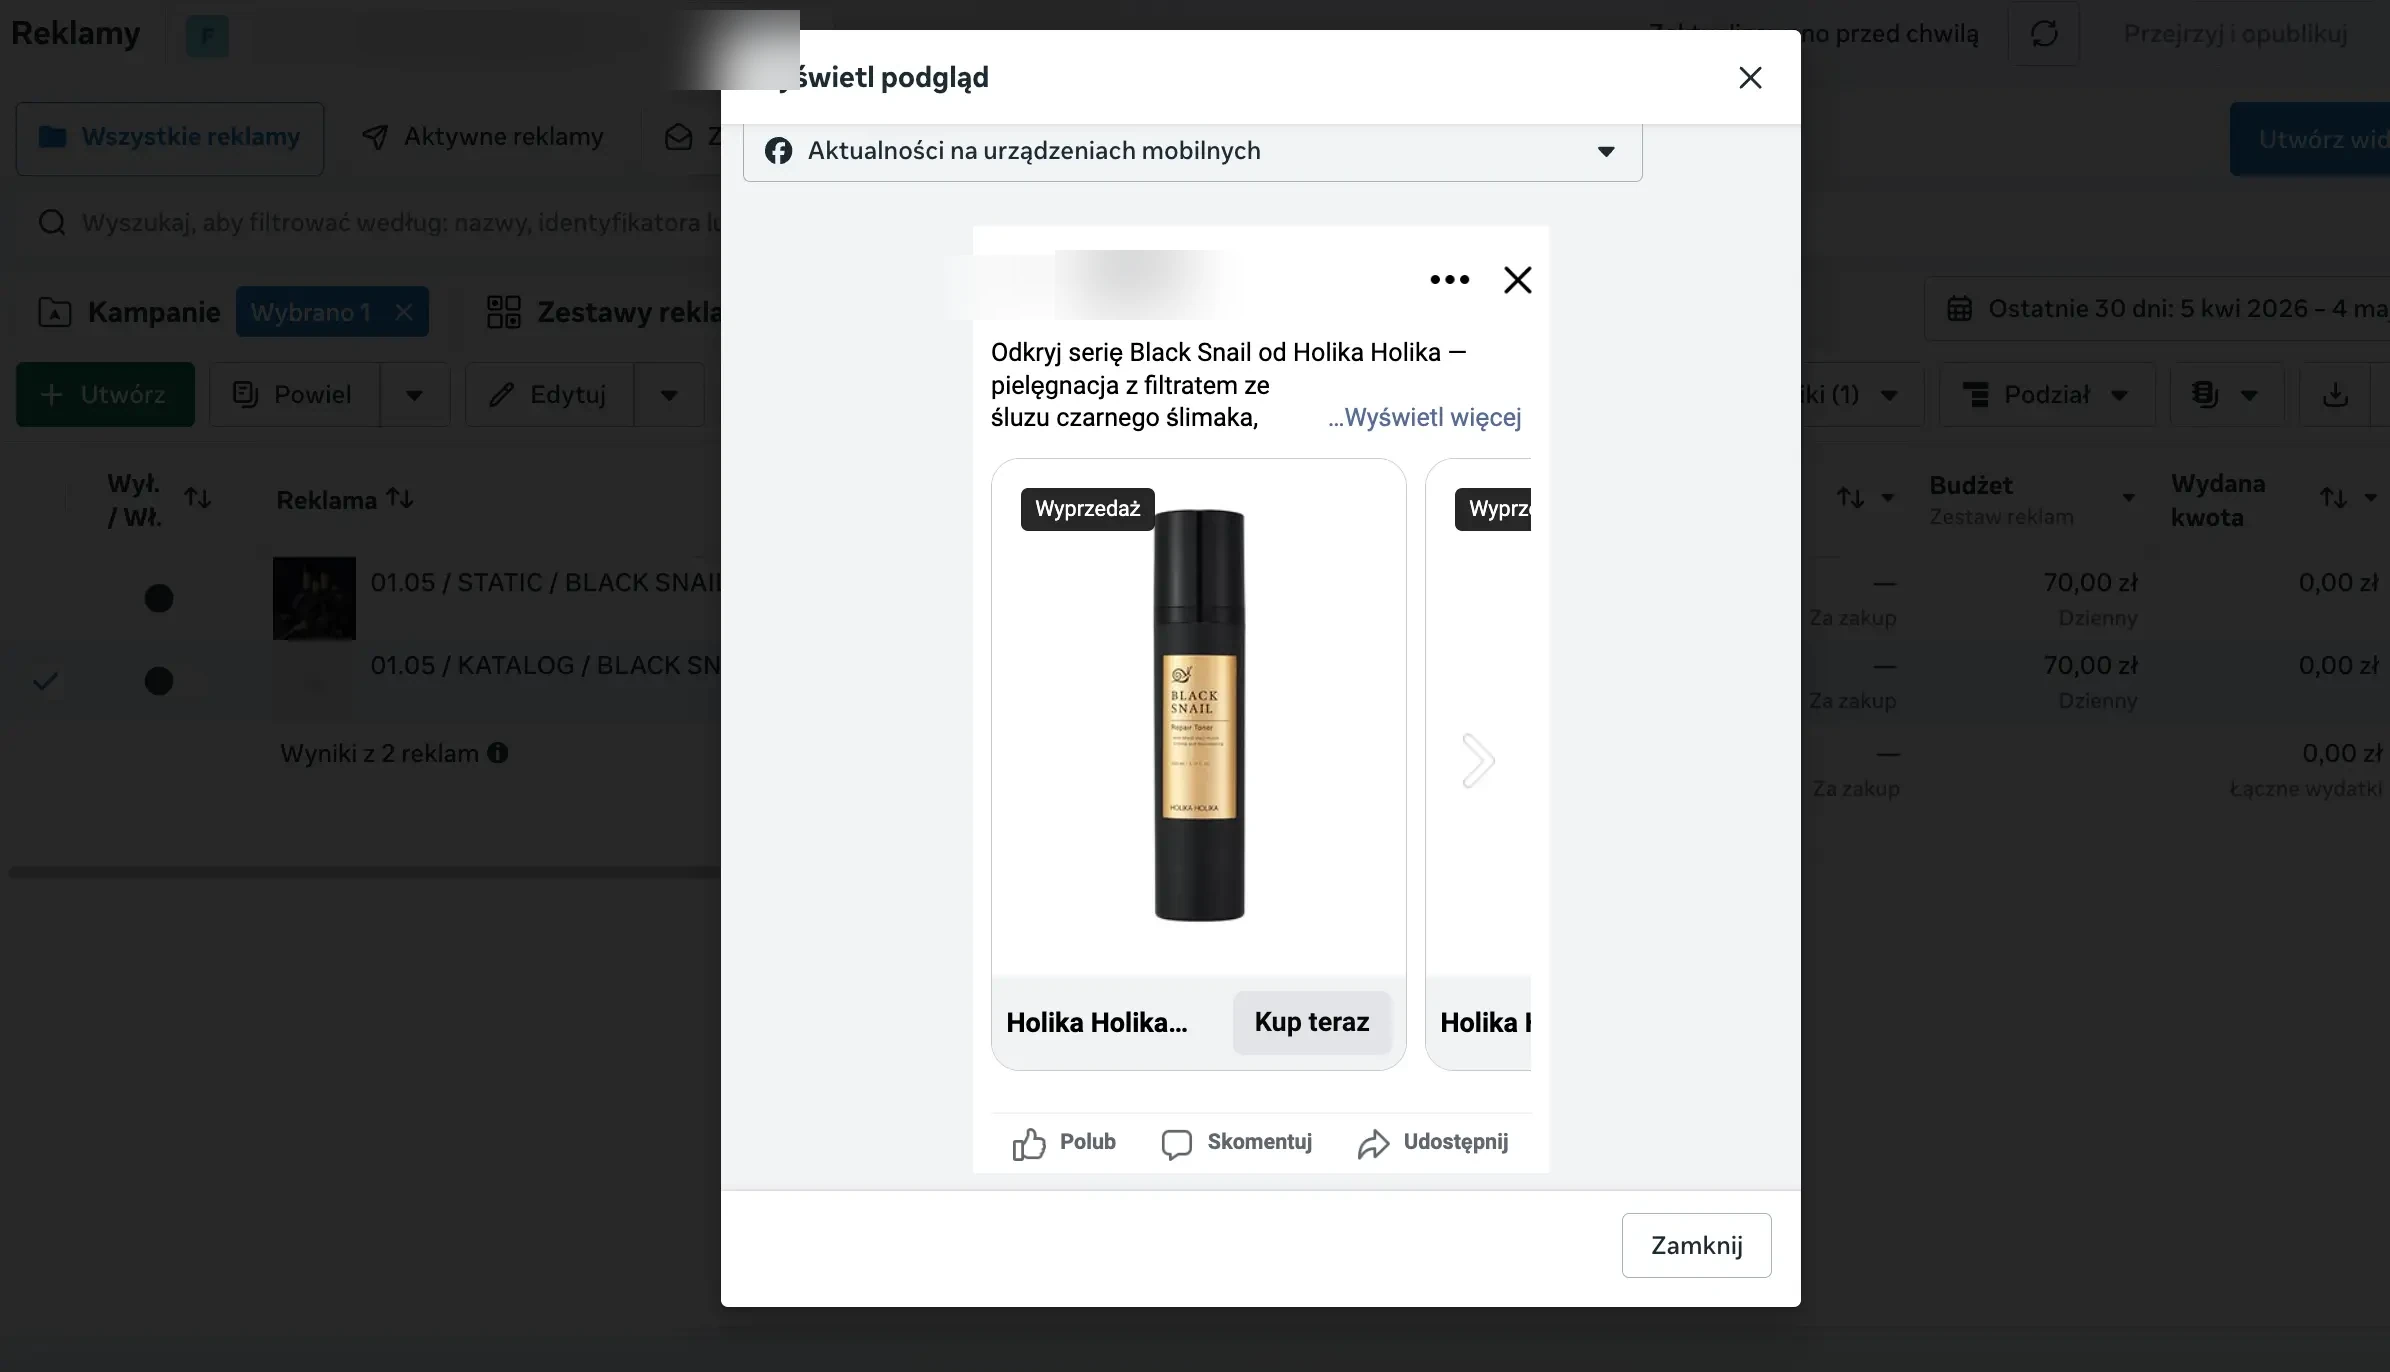The width and height of the screenshot is (2390, 1372).
Task: Advance carousel with the right arrow chevron
Action: point(1477,761)
